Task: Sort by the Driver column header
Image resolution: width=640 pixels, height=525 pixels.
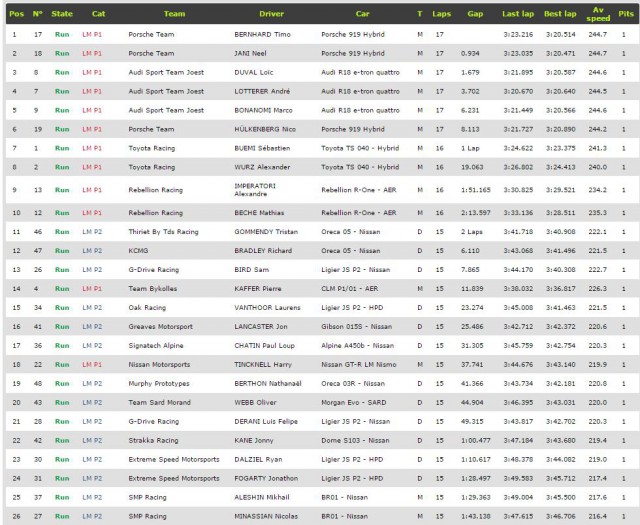Action: [271, 13]
